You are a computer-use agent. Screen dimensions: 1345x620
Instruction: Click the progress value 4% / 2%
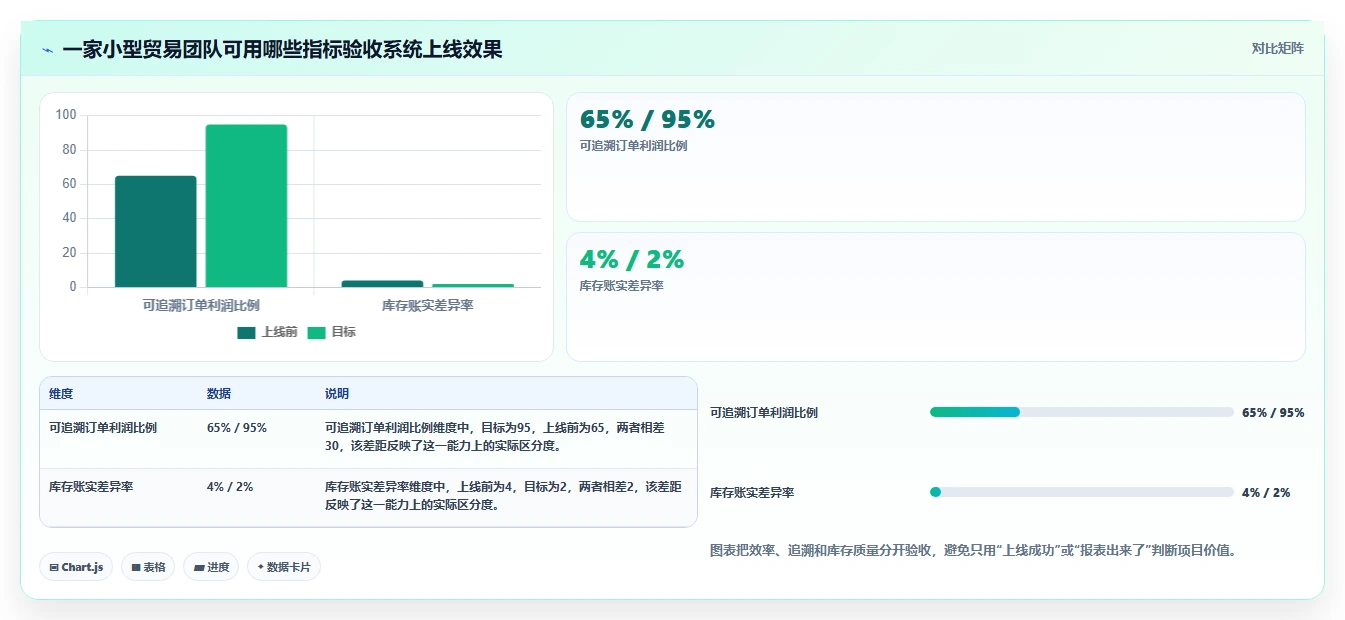point(1266,493)
